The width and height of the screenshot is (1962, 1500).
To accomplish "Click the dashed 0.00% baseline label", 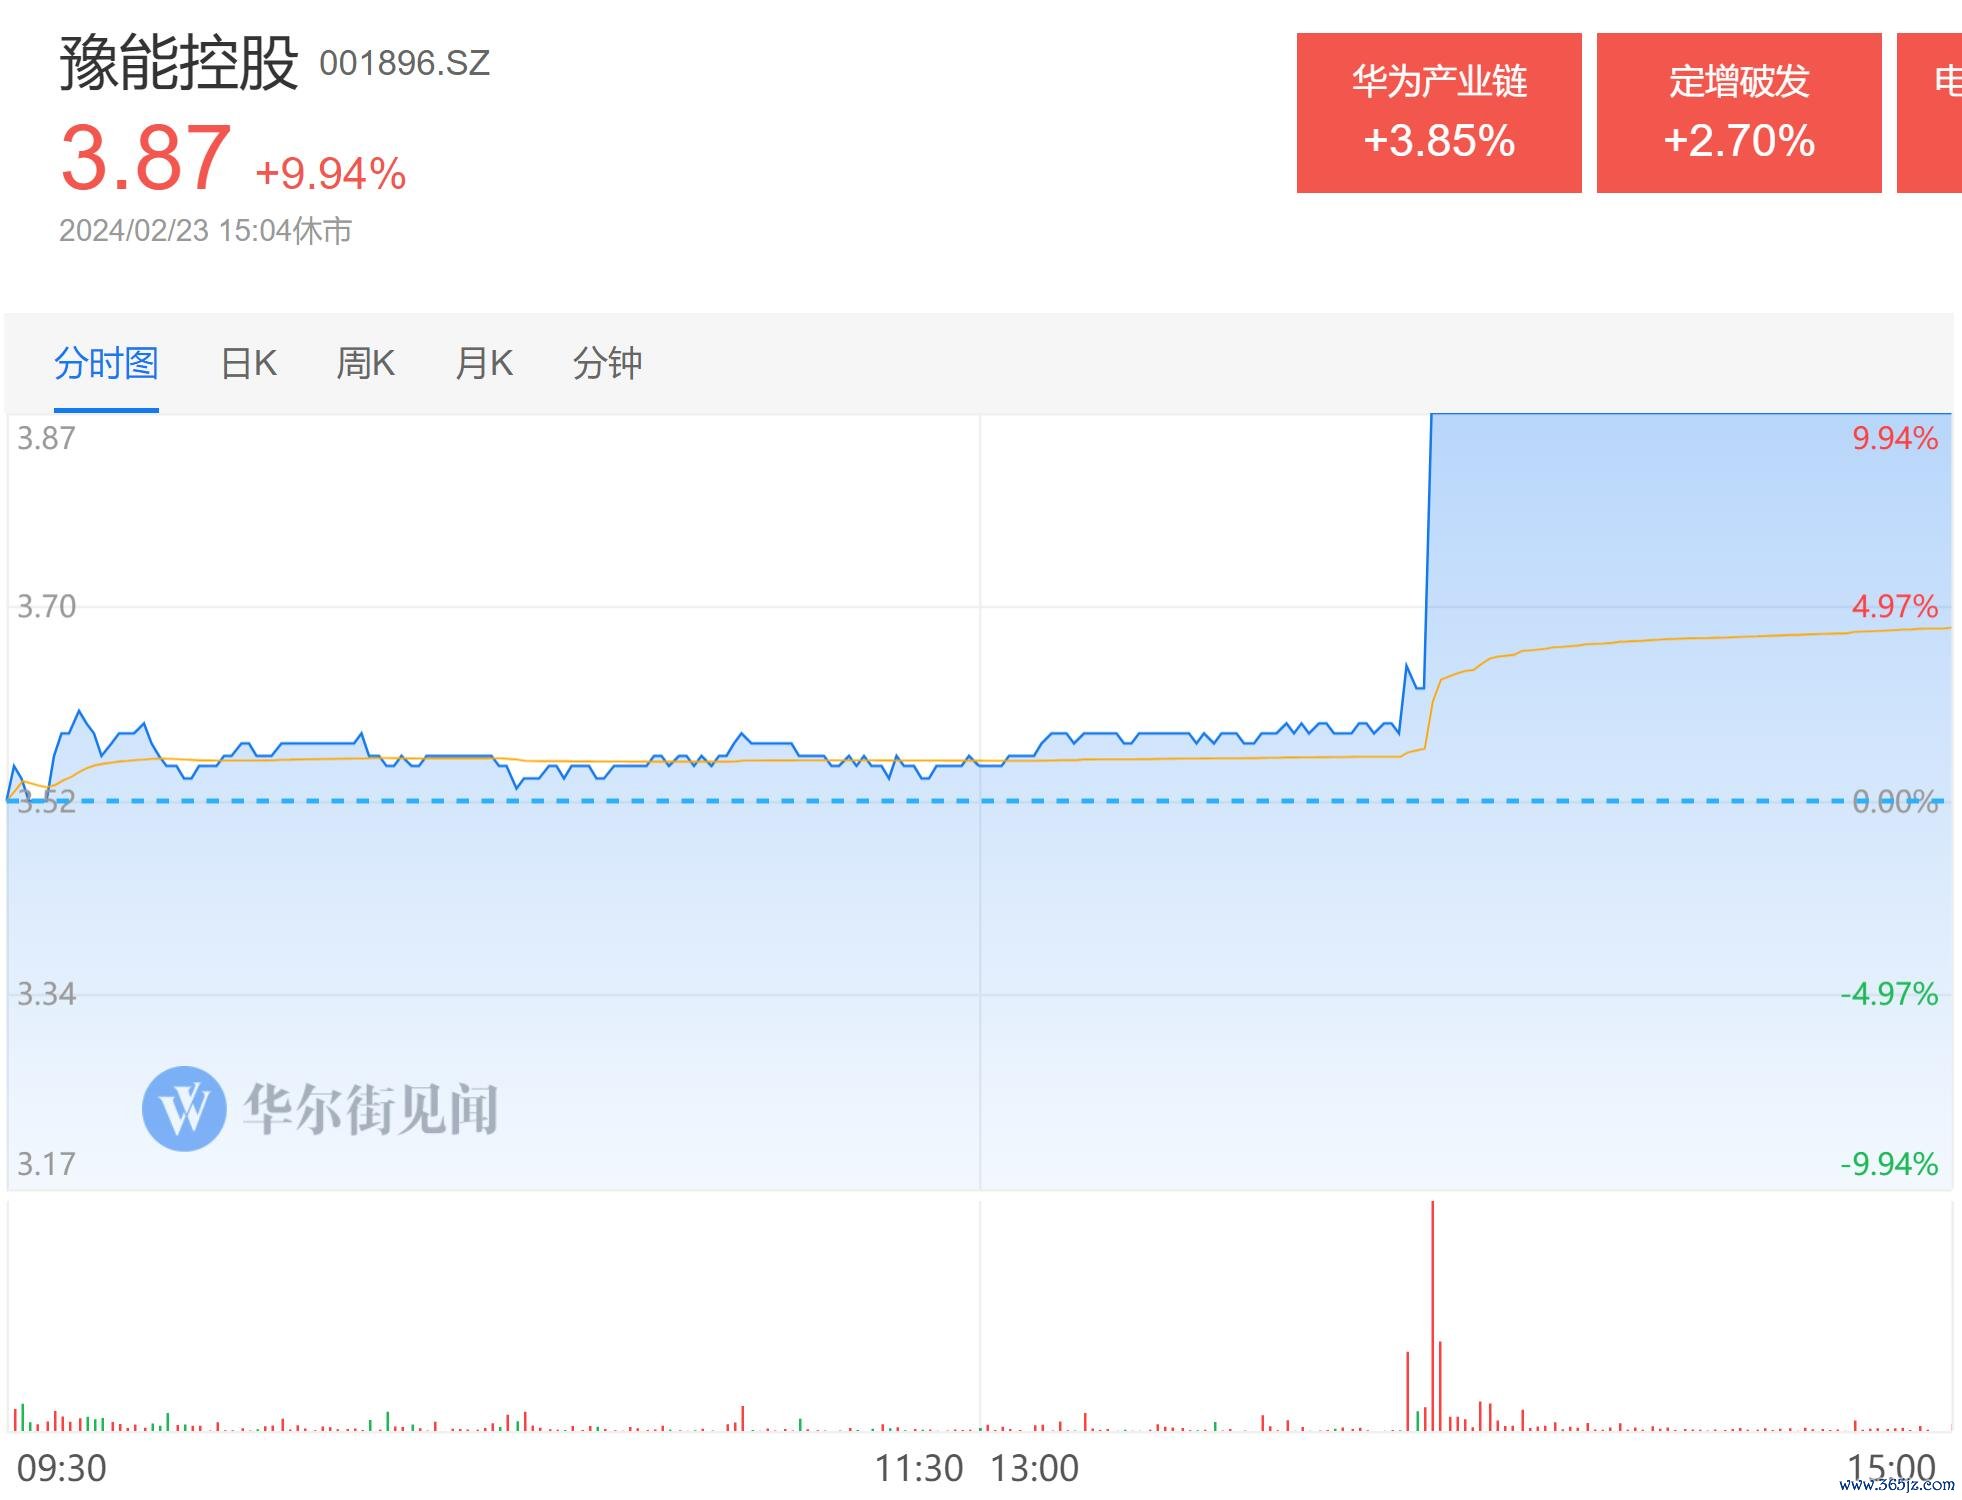I will coord(1895,802).
